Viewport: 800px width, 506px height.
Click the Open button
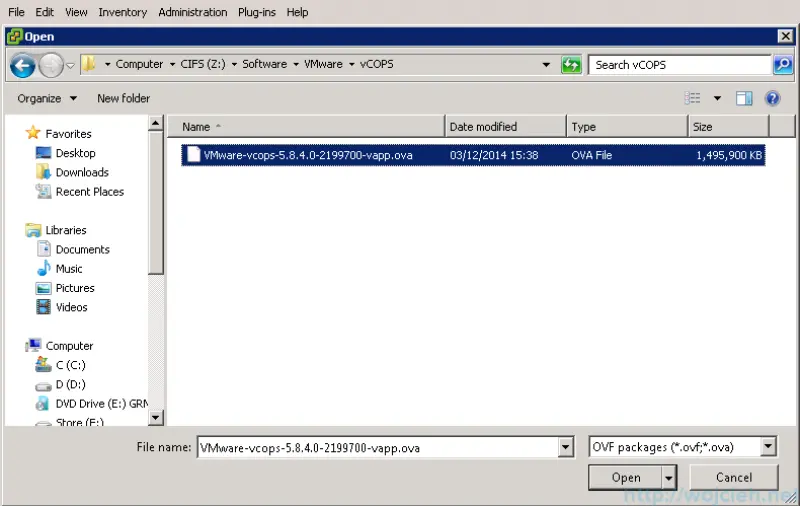coord(626,477)
